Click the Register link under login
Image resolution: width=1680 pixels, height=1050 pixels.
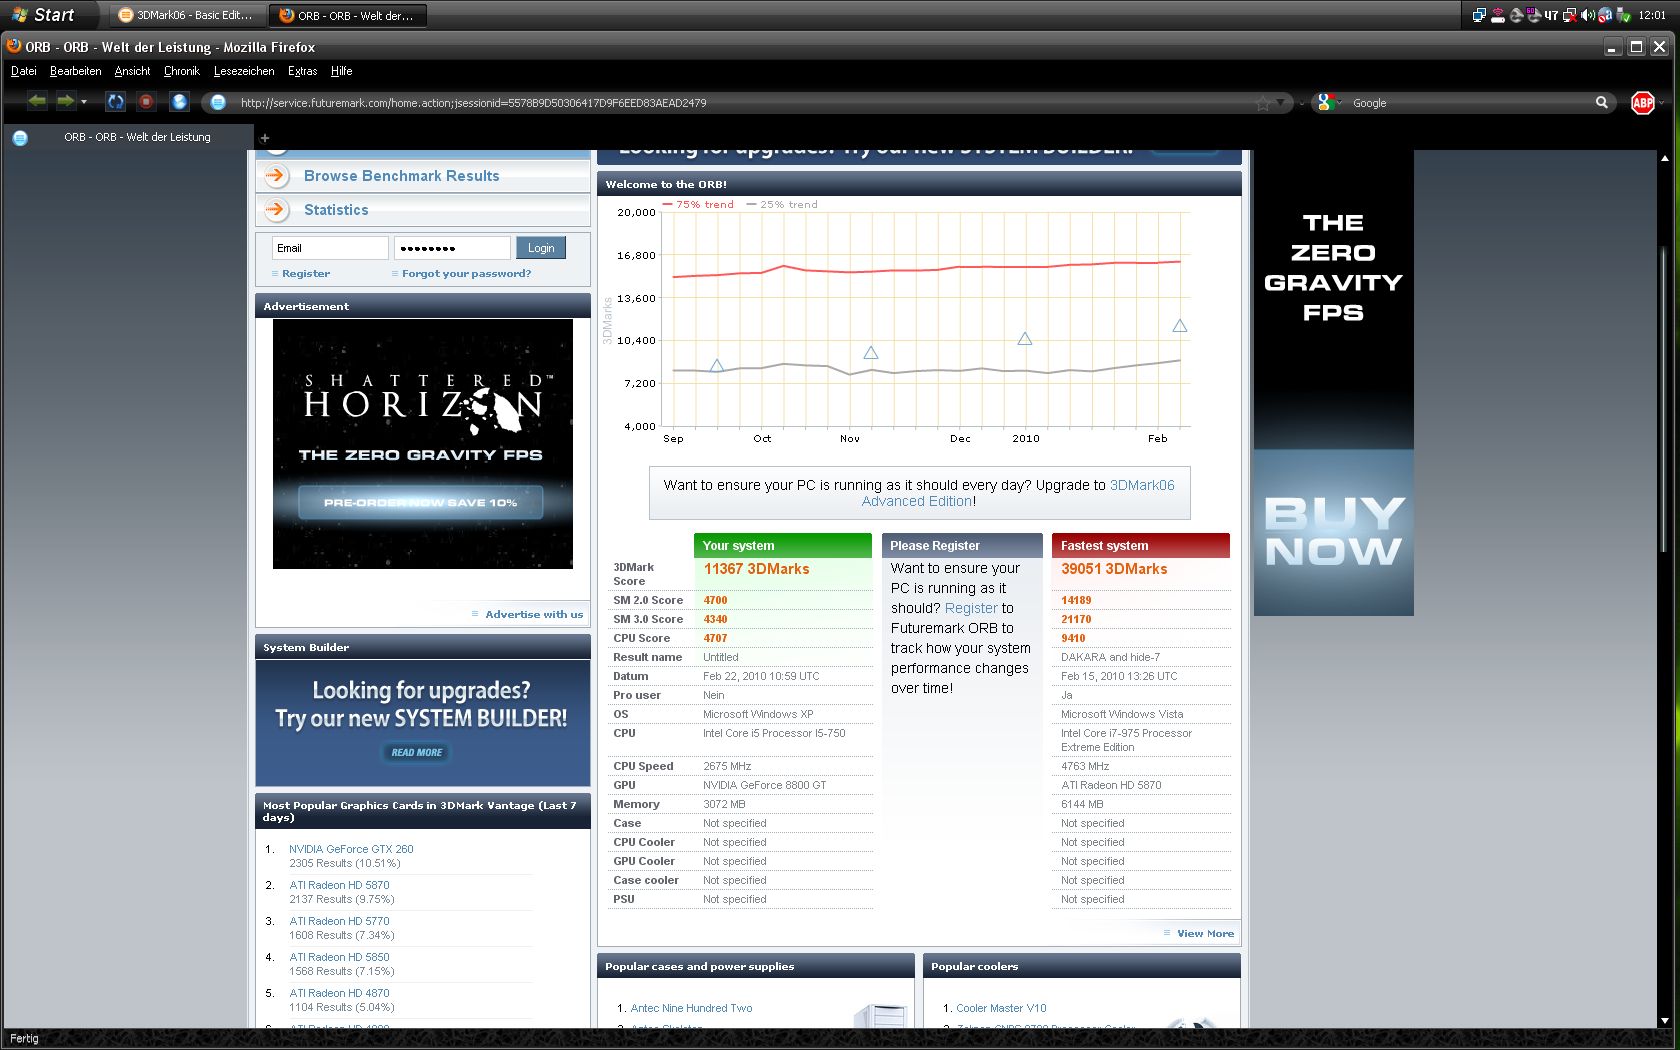click(305, 273)
